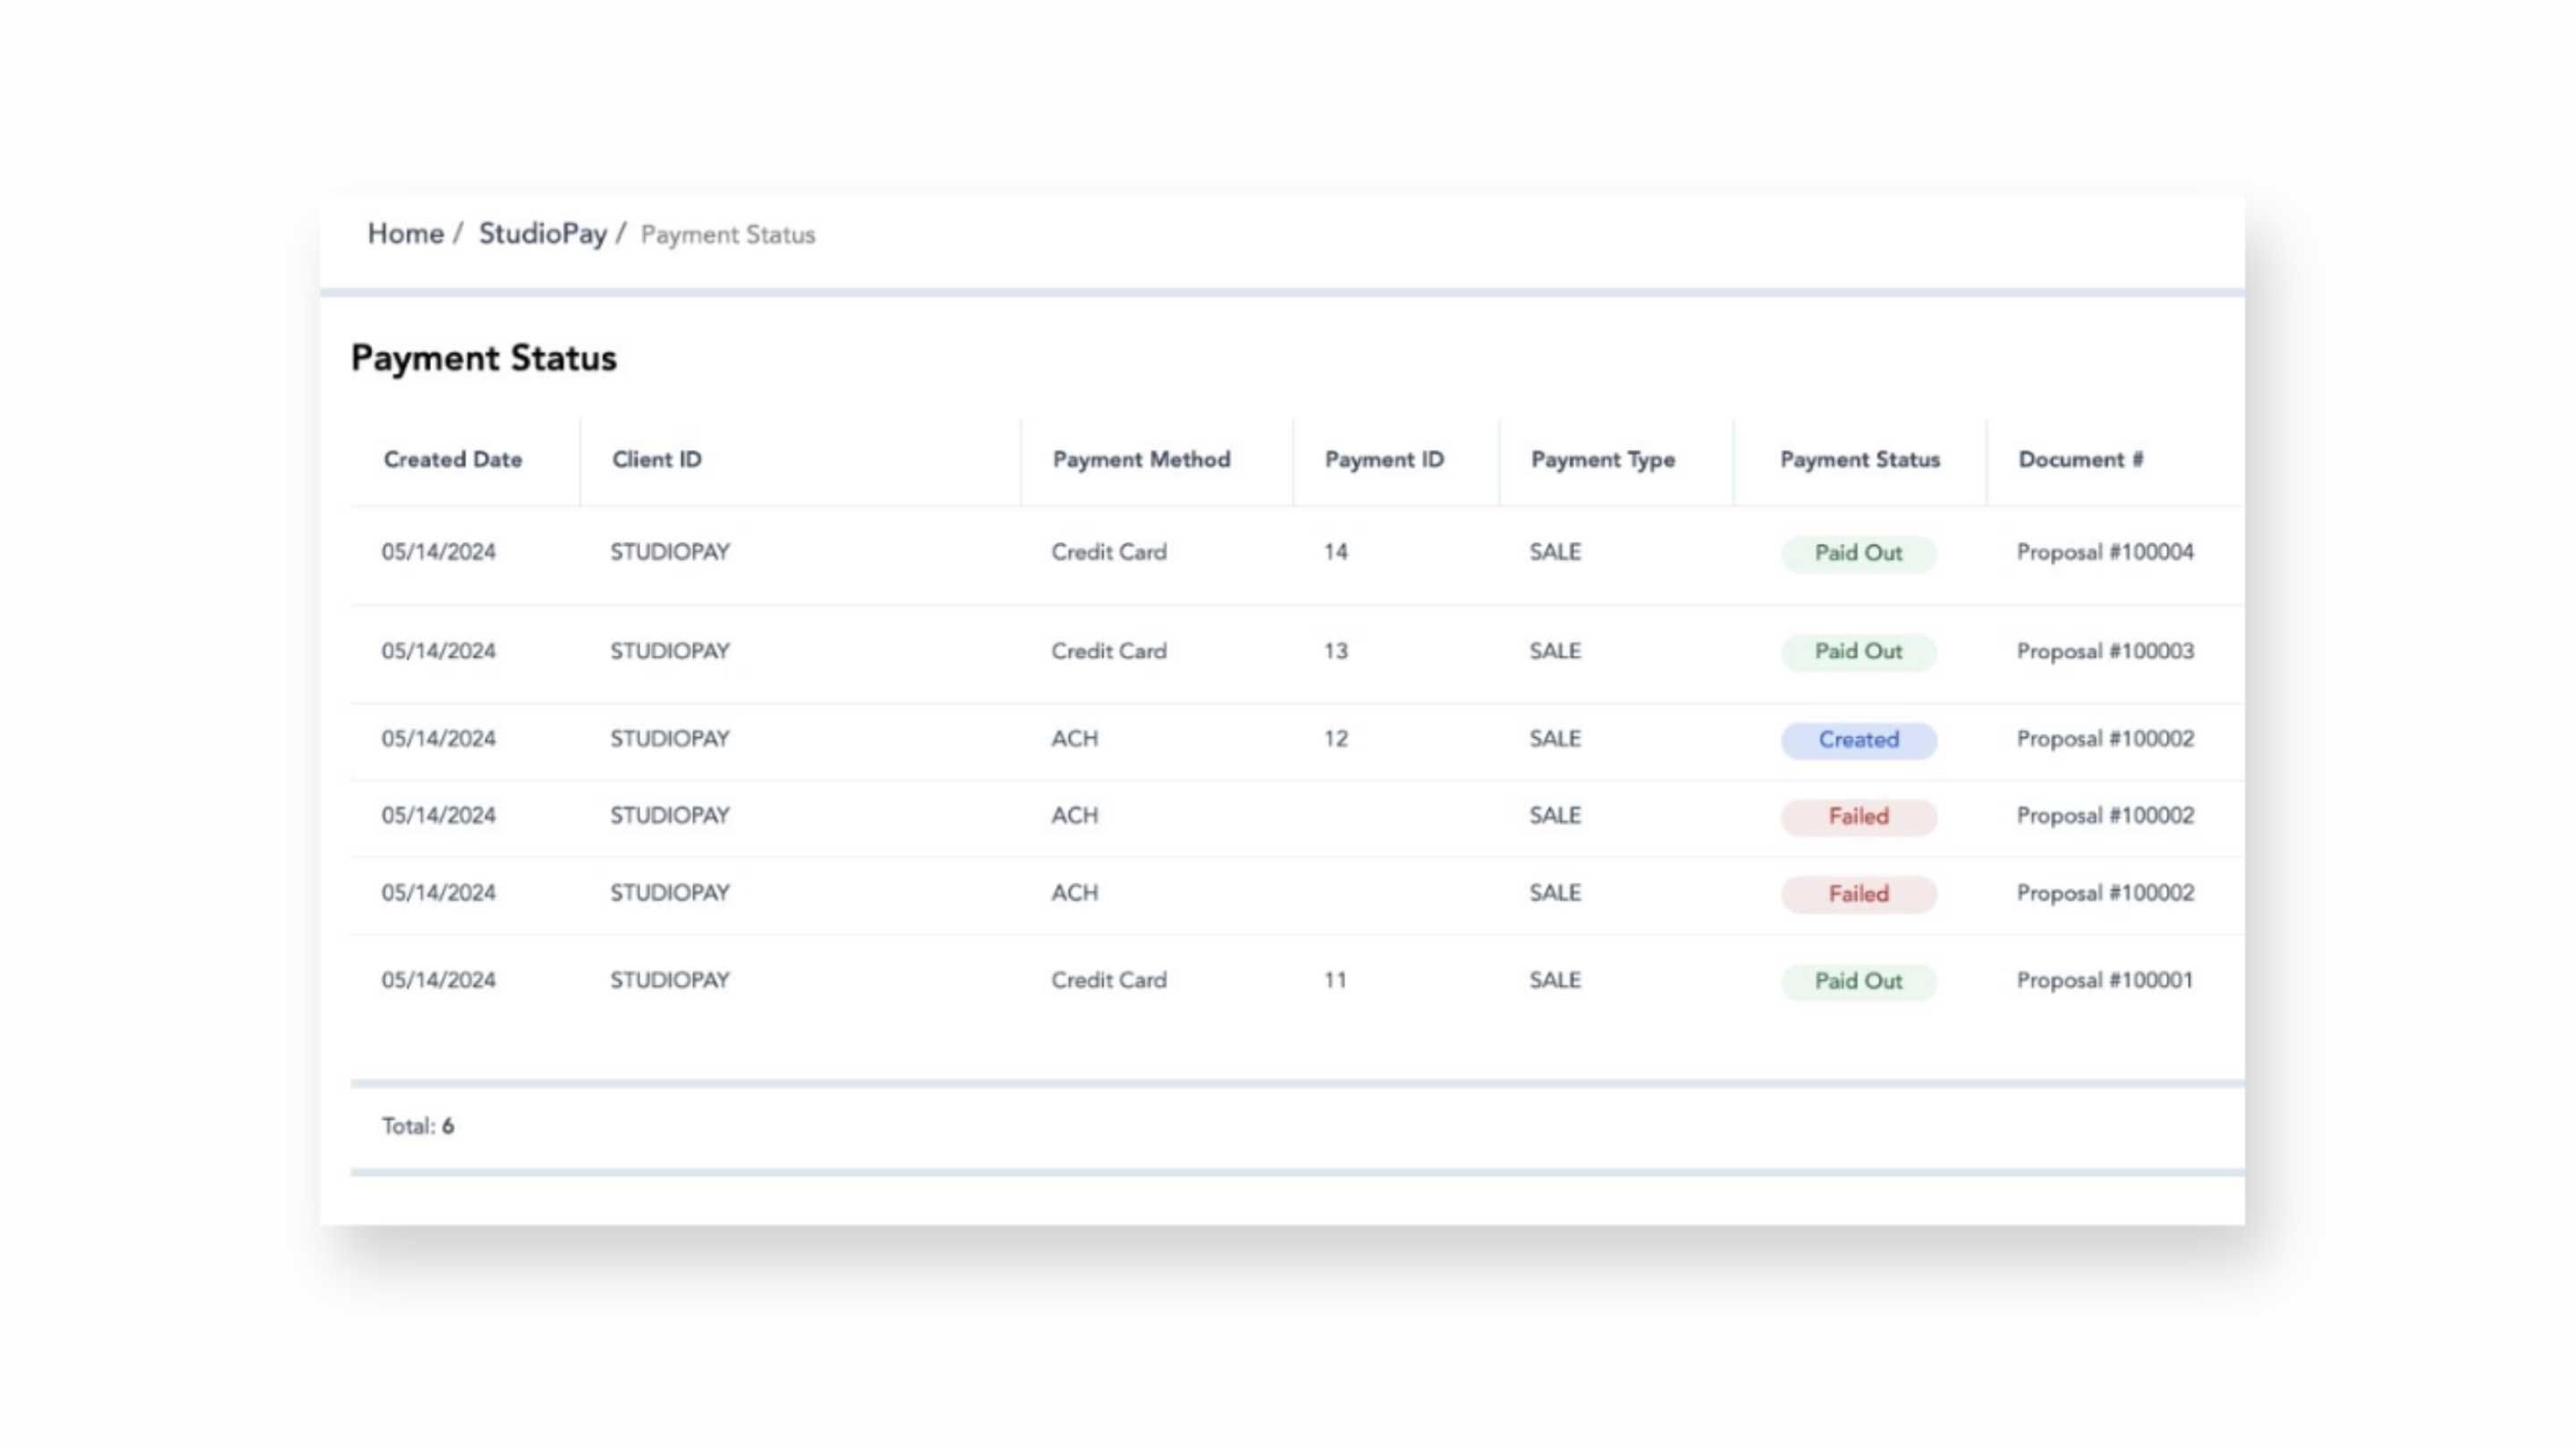
Task: Click the Document # column header
Action: [x=2080, y=460]
